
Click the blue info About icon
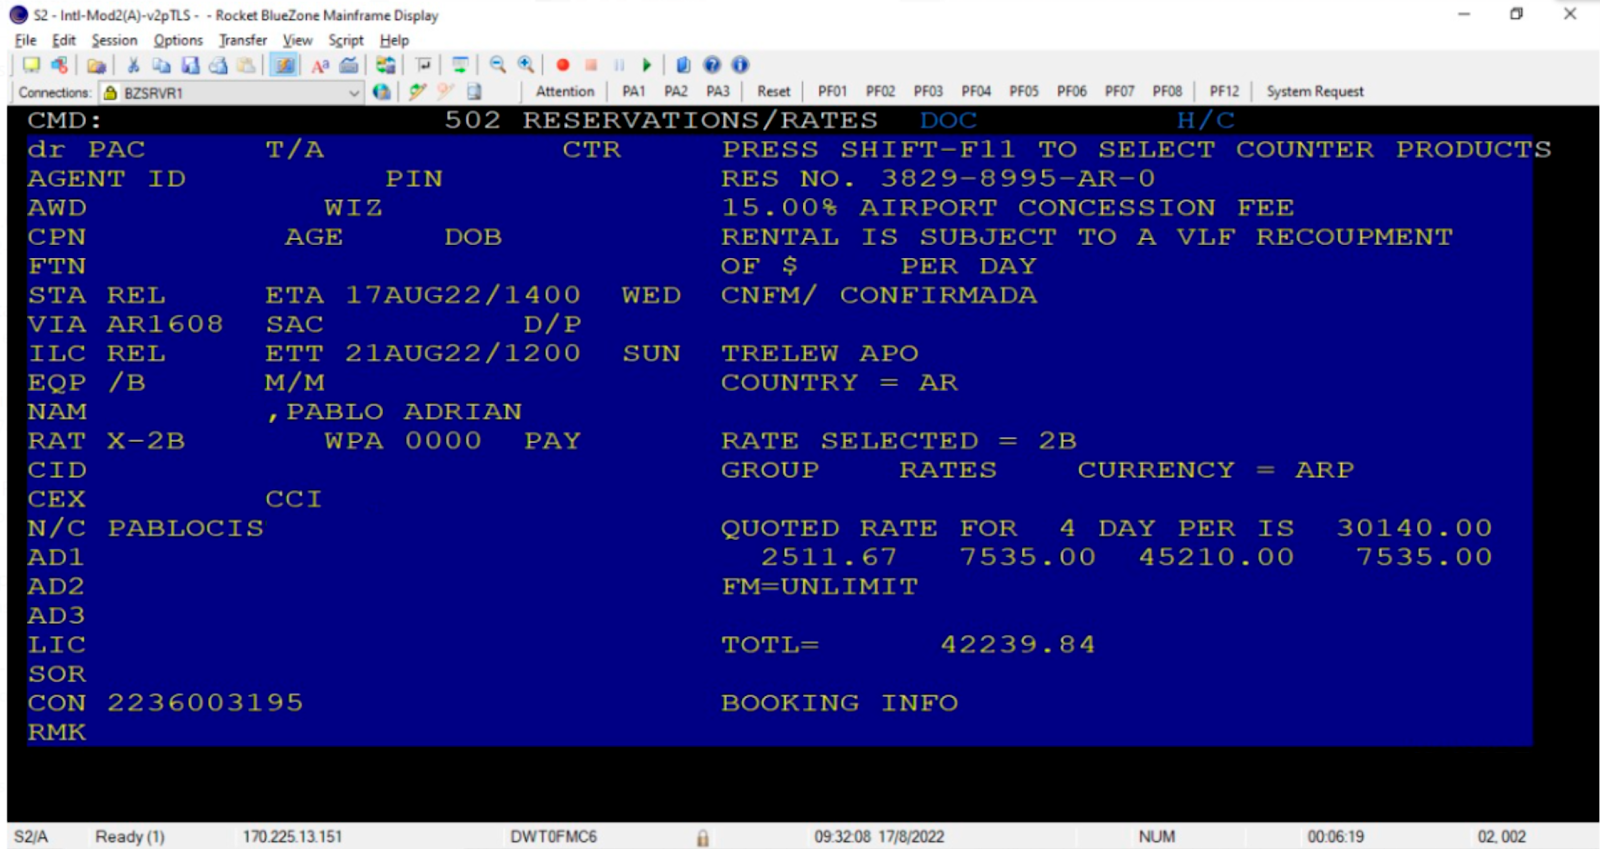tap(740, 65)
